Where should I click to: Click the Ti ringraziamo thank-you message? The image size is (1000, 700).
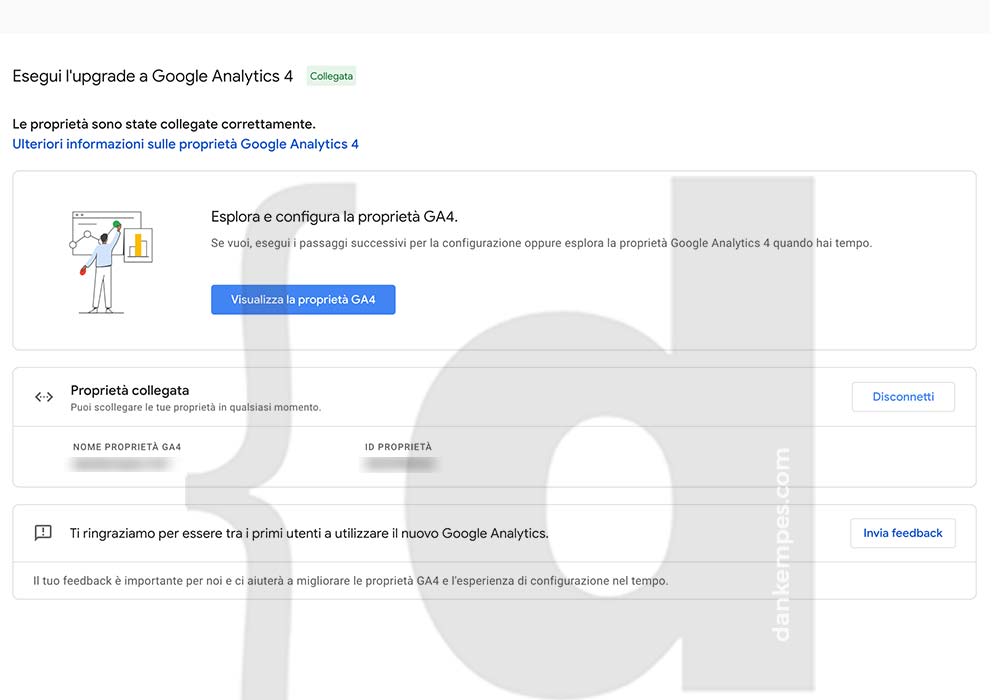[309, 534]
